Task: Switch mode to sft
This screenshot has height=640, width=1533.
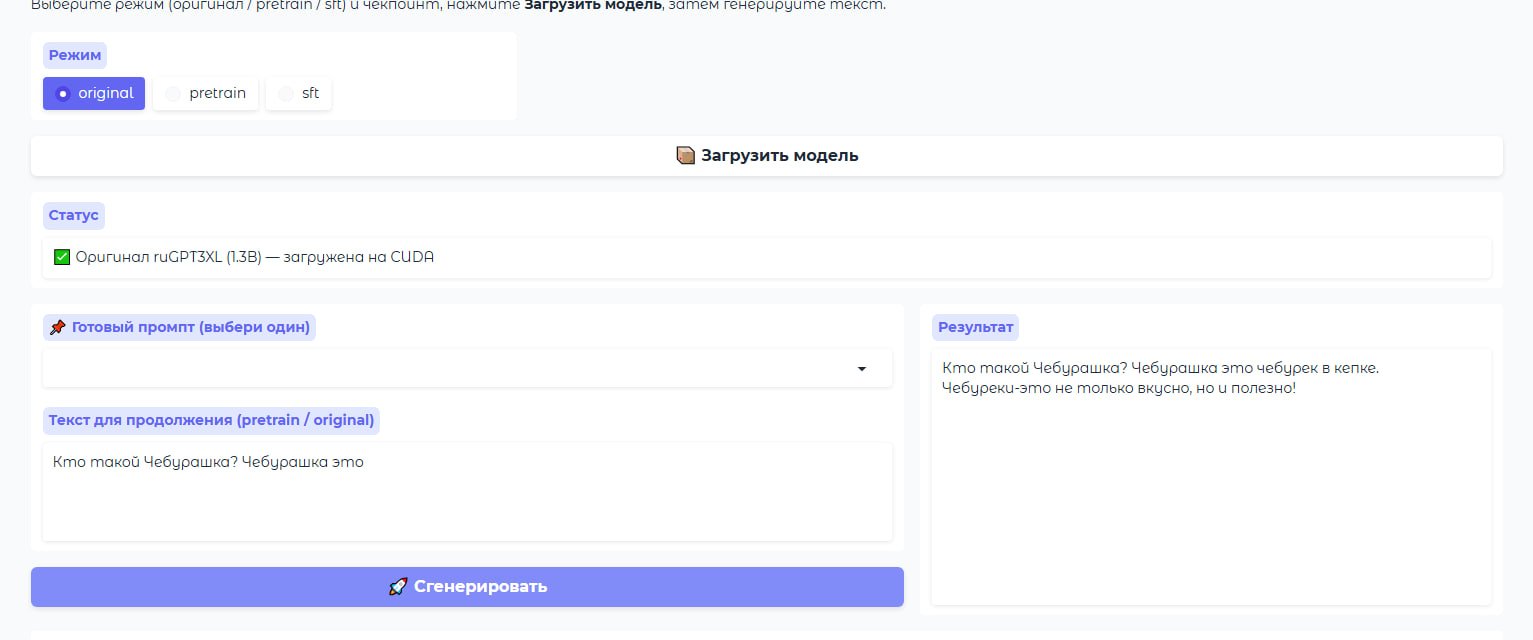Action: [299, 93]
